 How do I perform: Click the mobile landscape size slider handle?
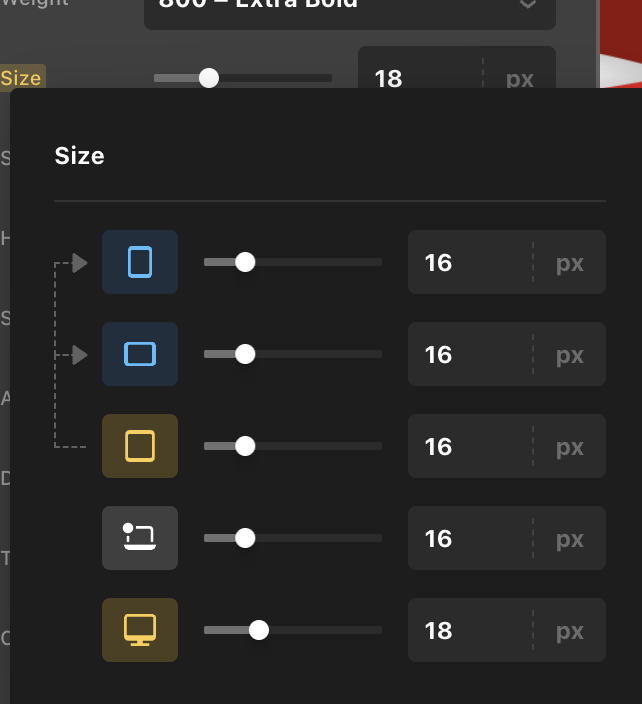[x=245, y=354]
